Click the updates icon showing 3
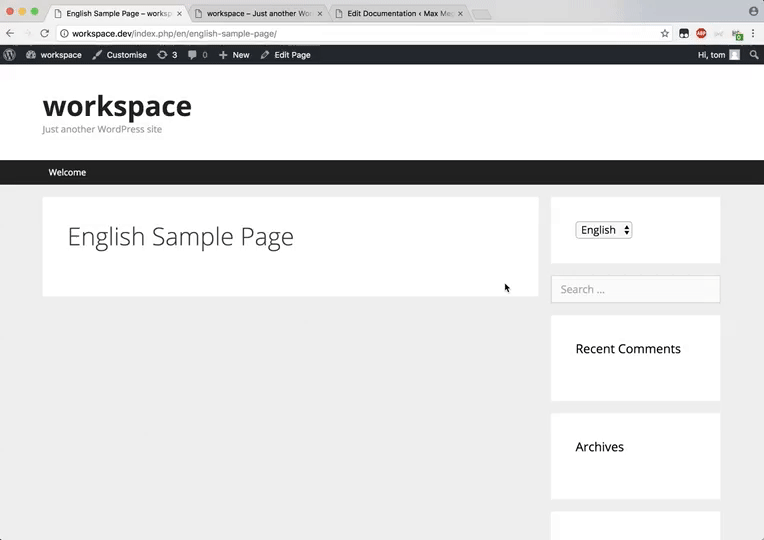 point(167,55)
